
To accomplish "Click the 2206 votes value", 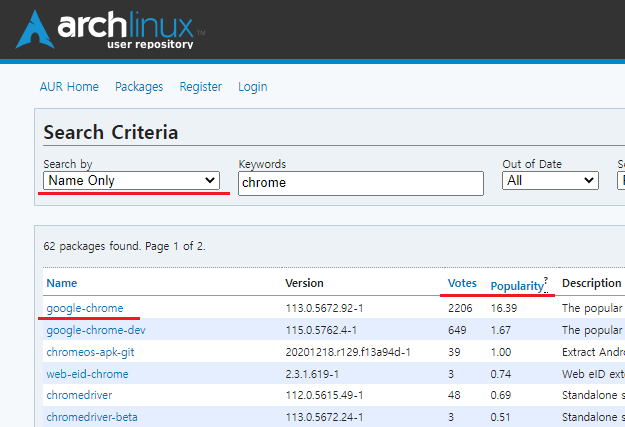I will point(460,308).
